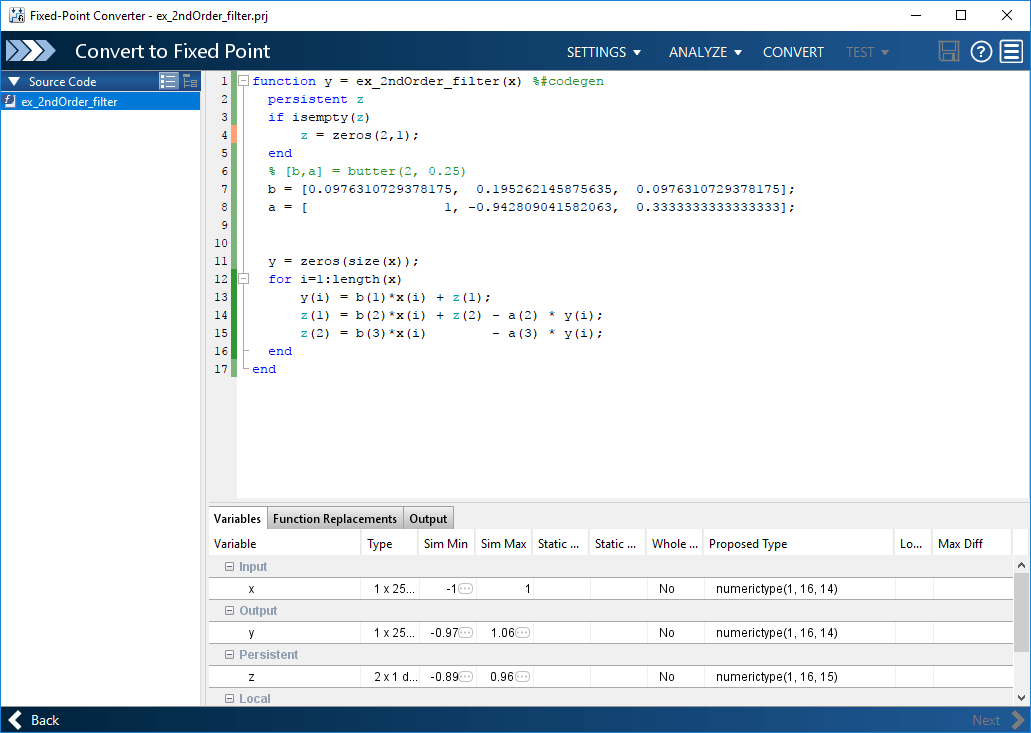Click ellipsis icon next to x Sim Min

click(x=466, y=588)
